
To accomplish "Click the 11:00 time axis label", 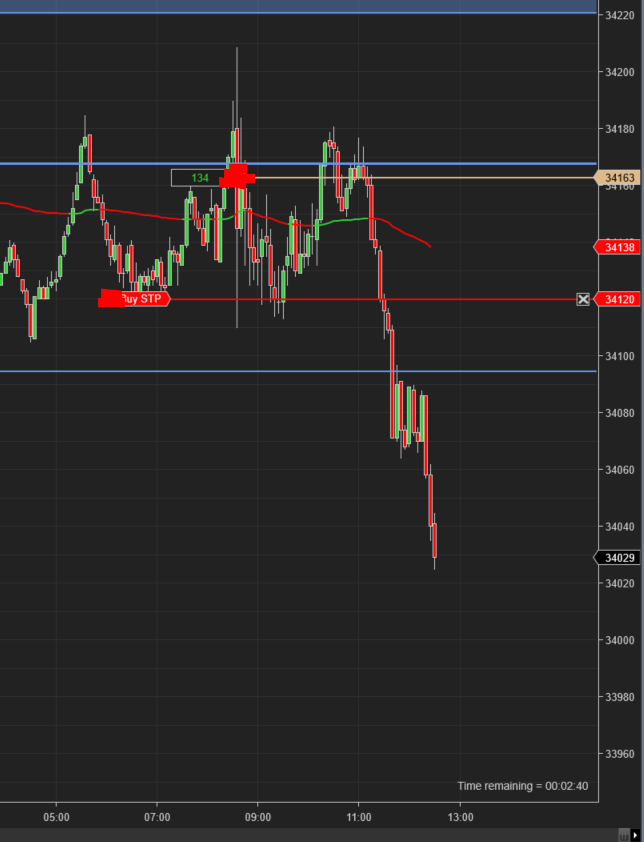I will (x=359, y=816).
